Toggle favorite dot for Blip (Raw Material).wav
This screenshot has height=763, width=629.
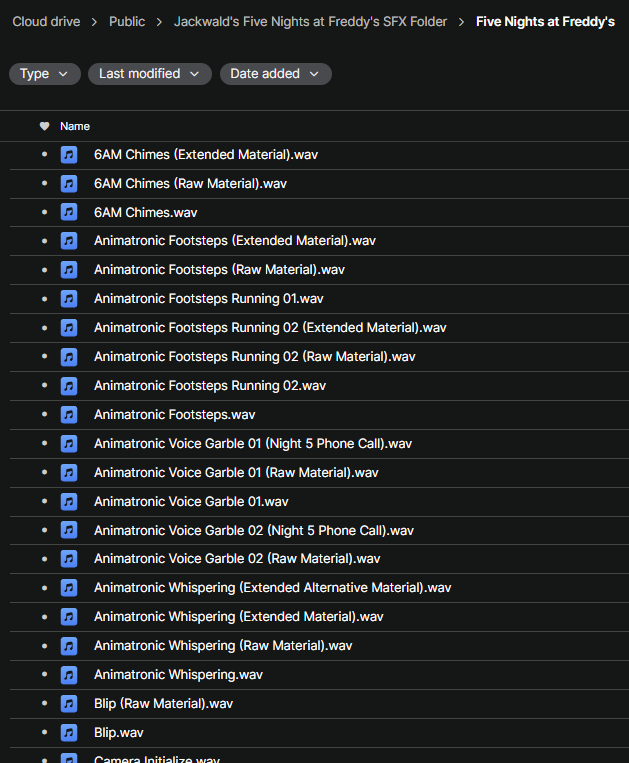coord(44,703)
